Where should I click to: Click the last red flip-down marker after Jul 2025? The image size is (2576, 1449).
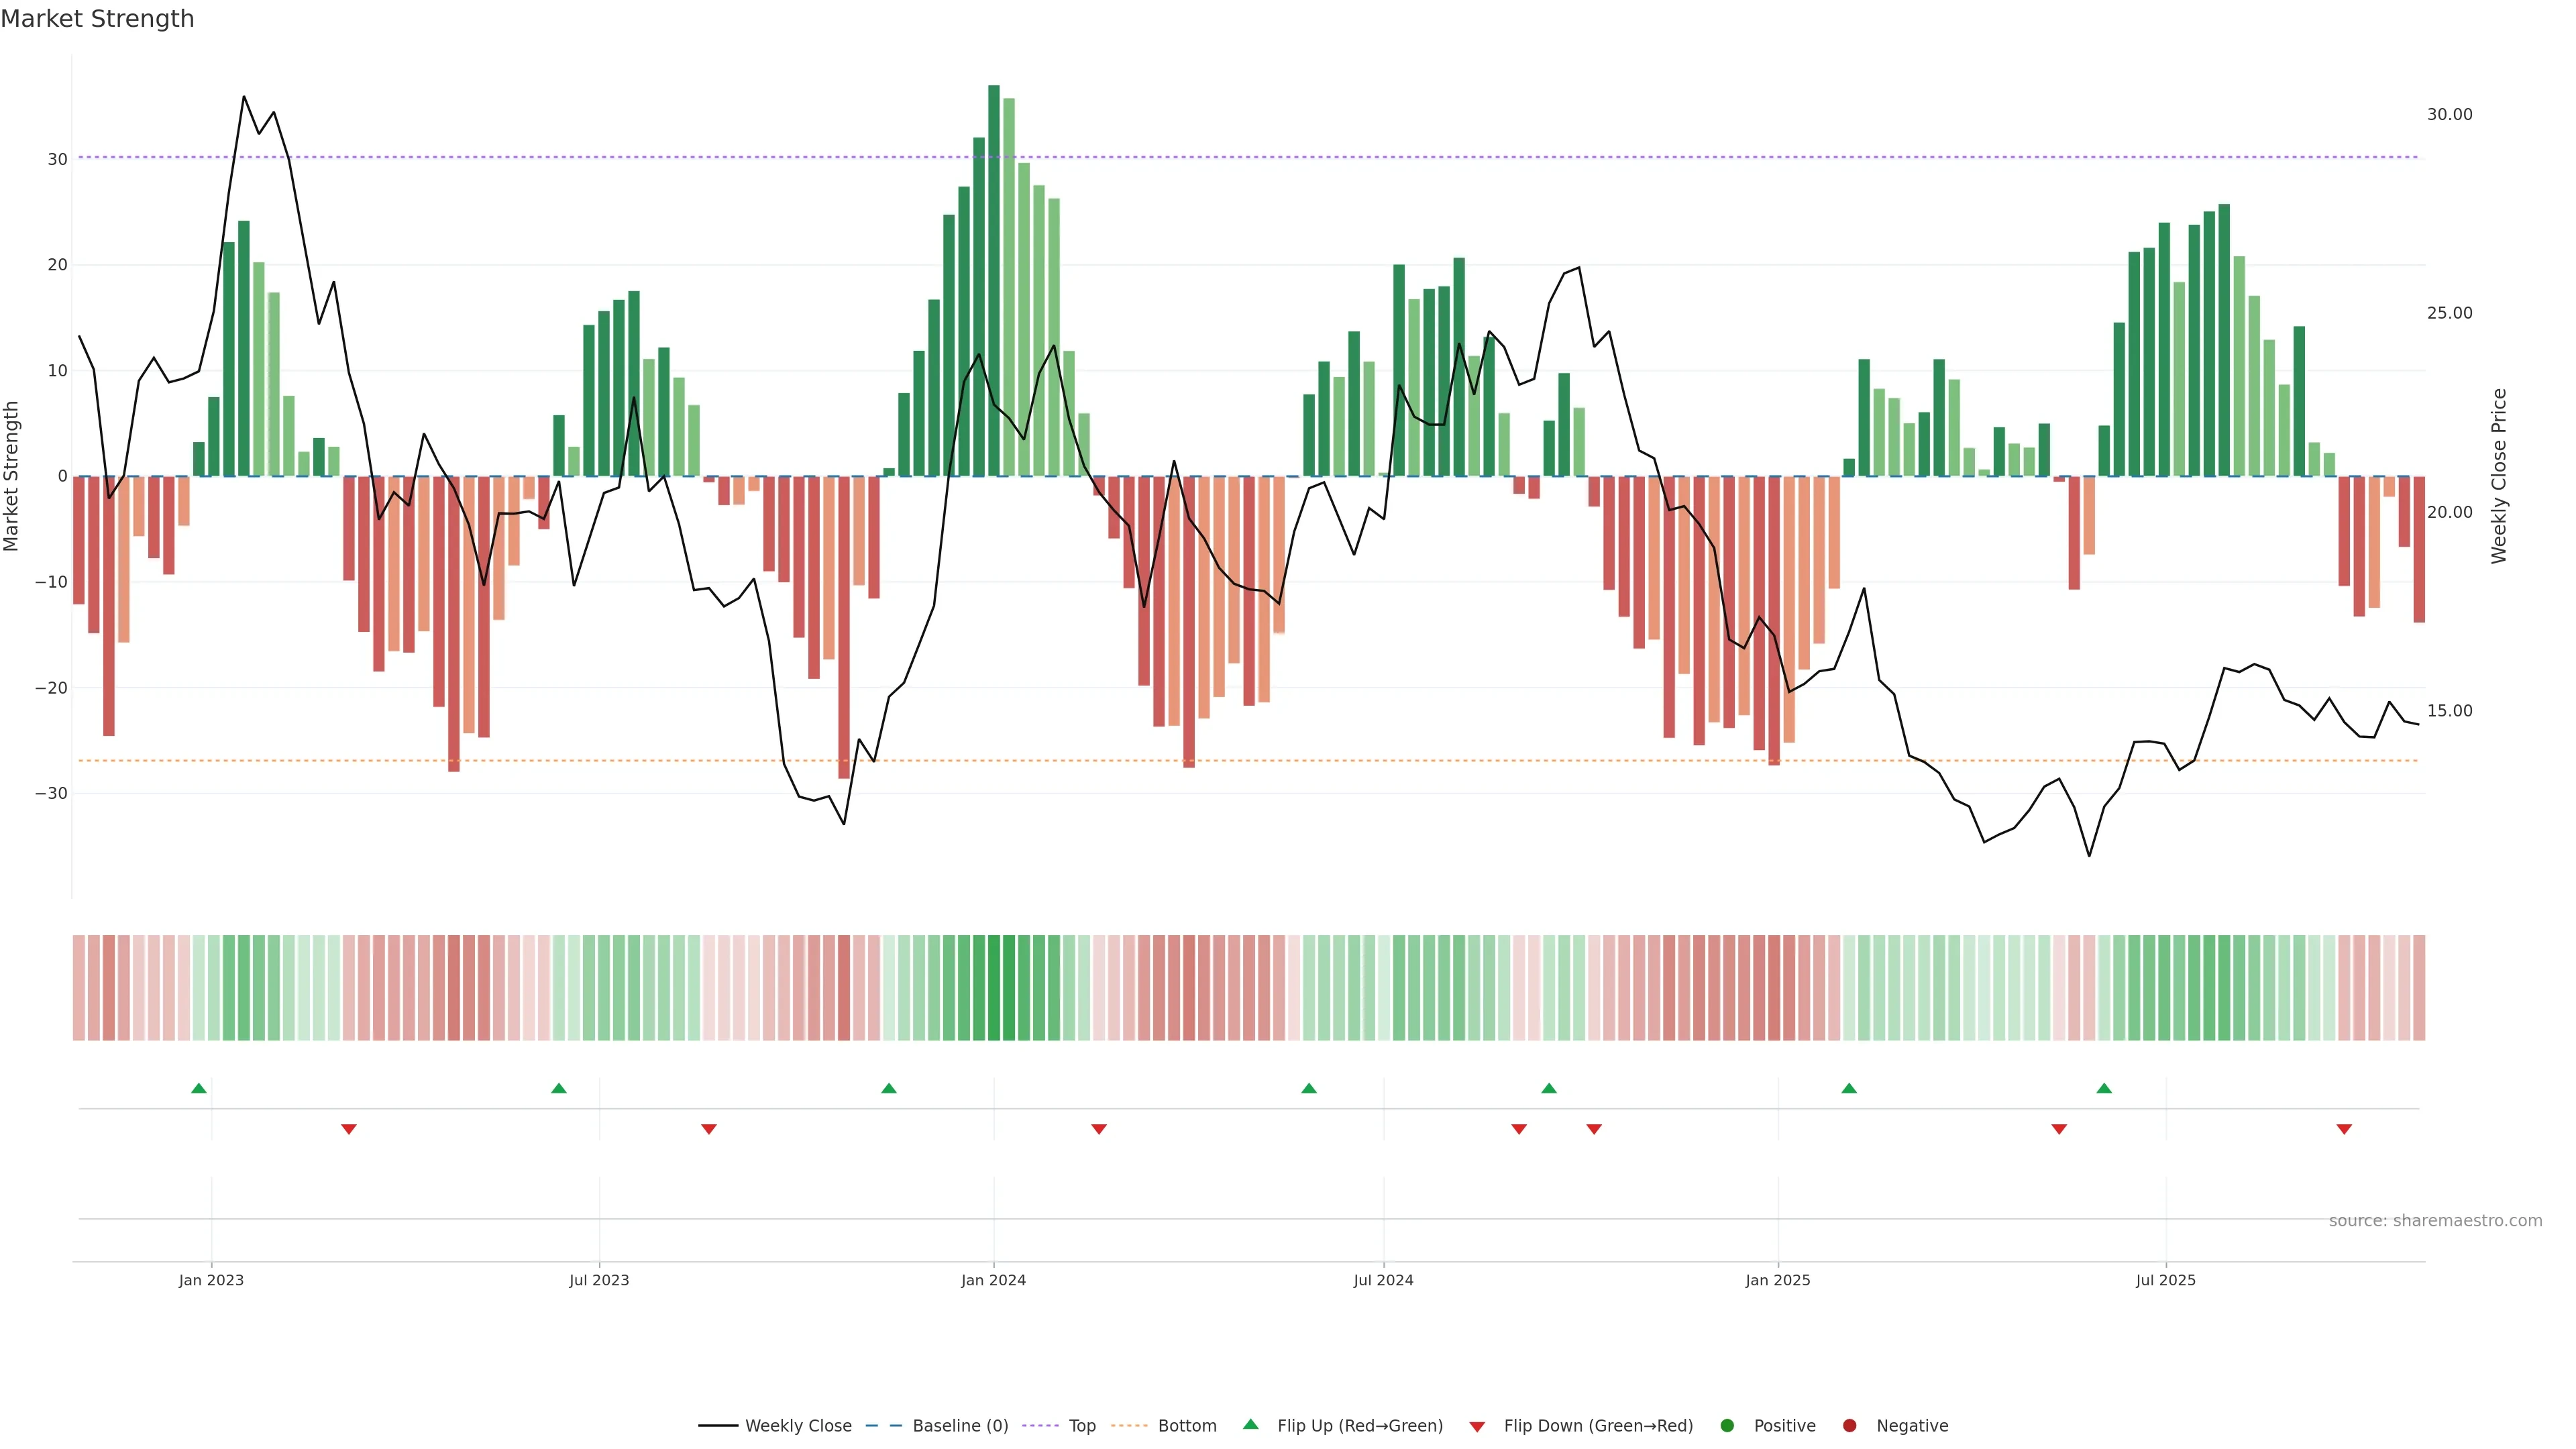pos(2344,1129)
